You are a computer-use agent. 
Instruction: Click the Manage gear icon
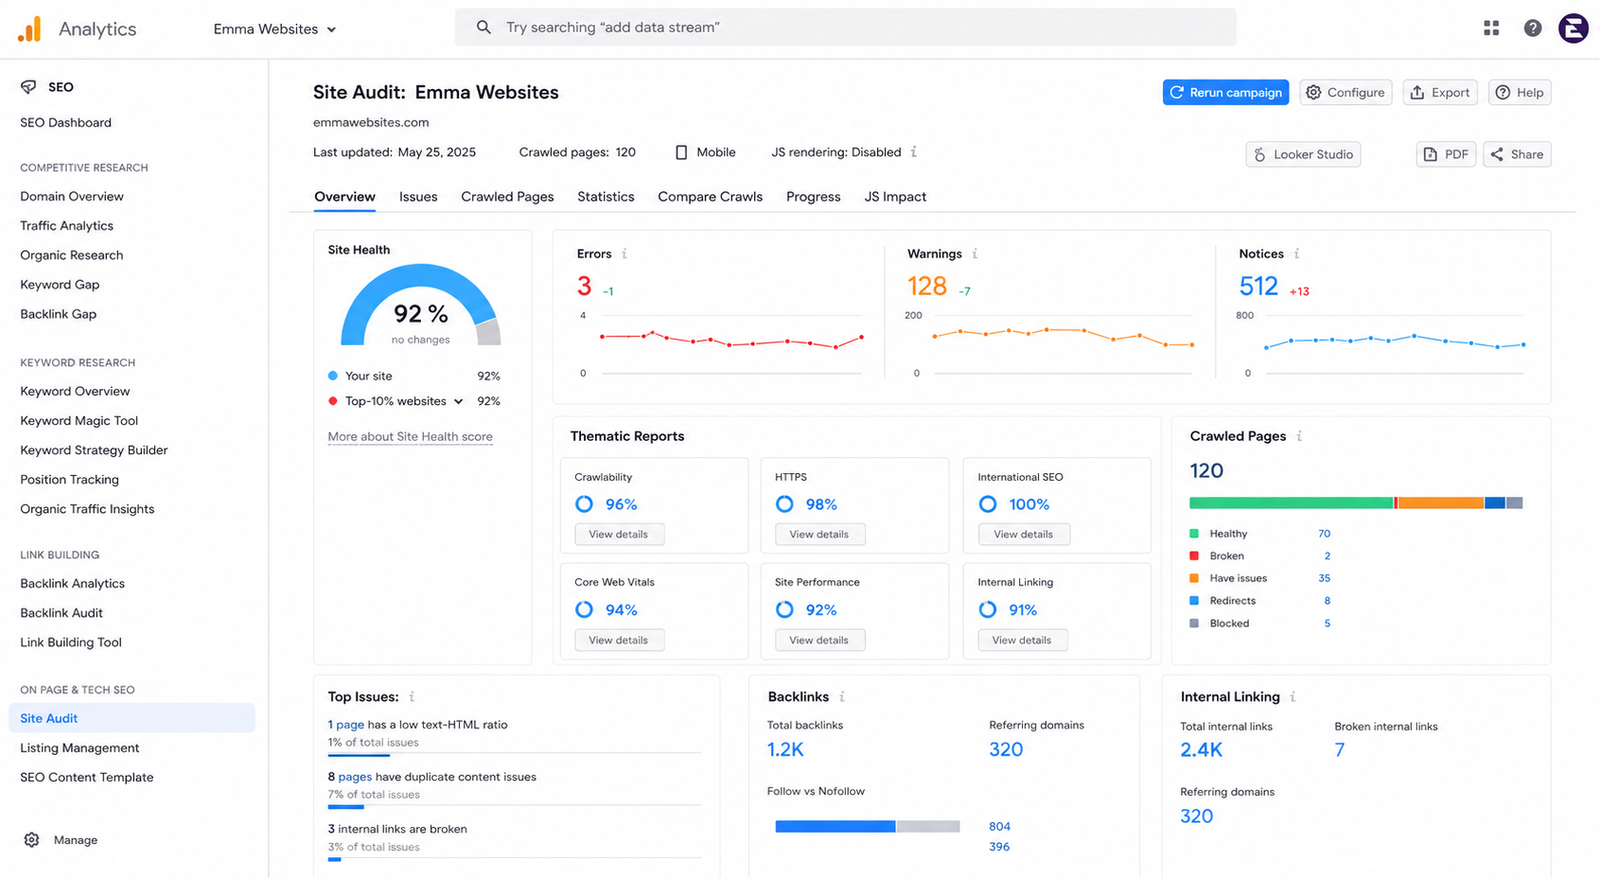[32, 840]
